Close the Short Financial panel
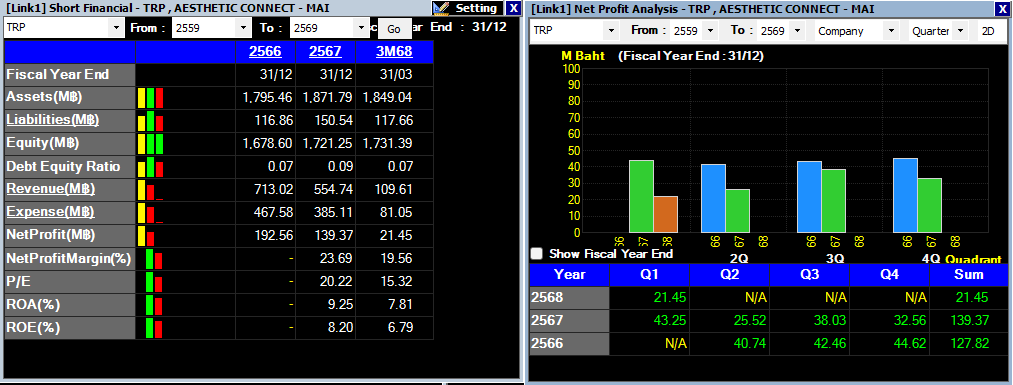The height and width of the screenshot is (385, 1013). pos(513,8)
